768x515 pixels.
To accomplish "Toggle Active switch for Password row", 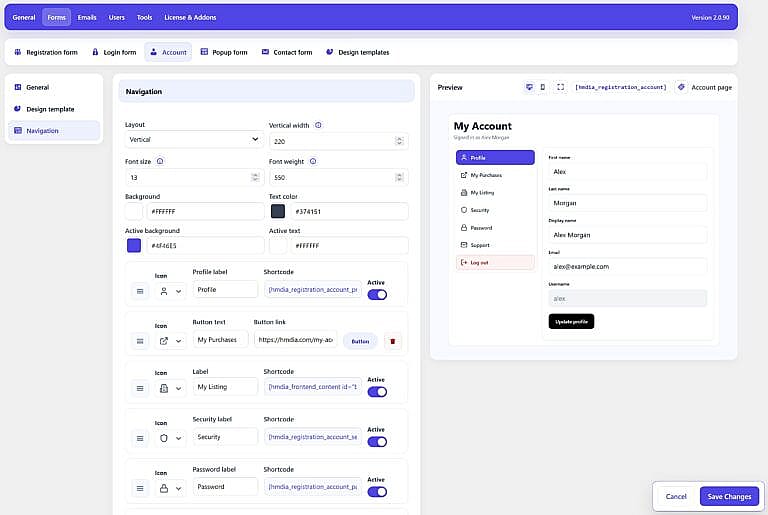I will 377,491.
